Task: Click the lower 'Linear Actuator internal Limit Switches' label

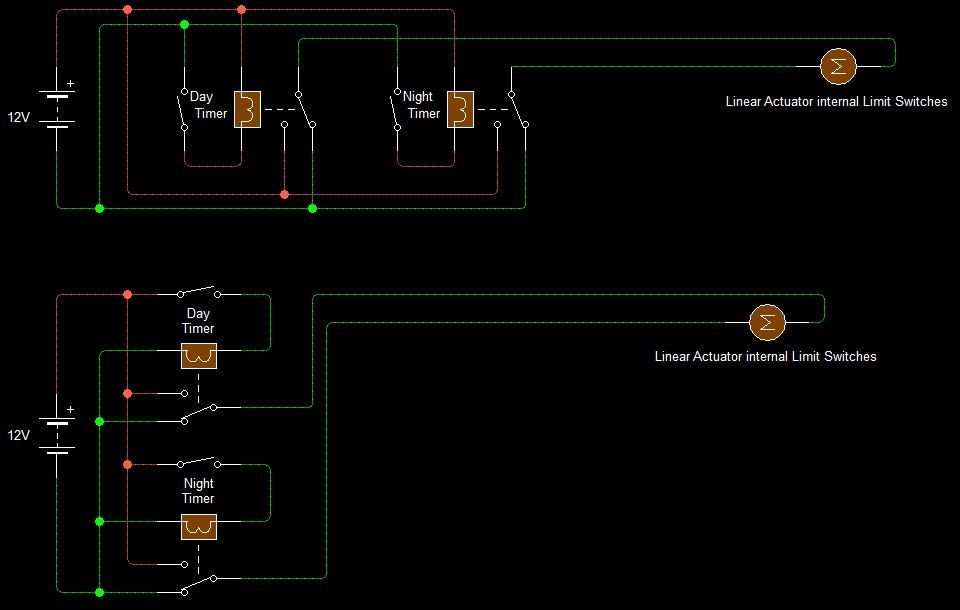Action: (x=765, y=356)
